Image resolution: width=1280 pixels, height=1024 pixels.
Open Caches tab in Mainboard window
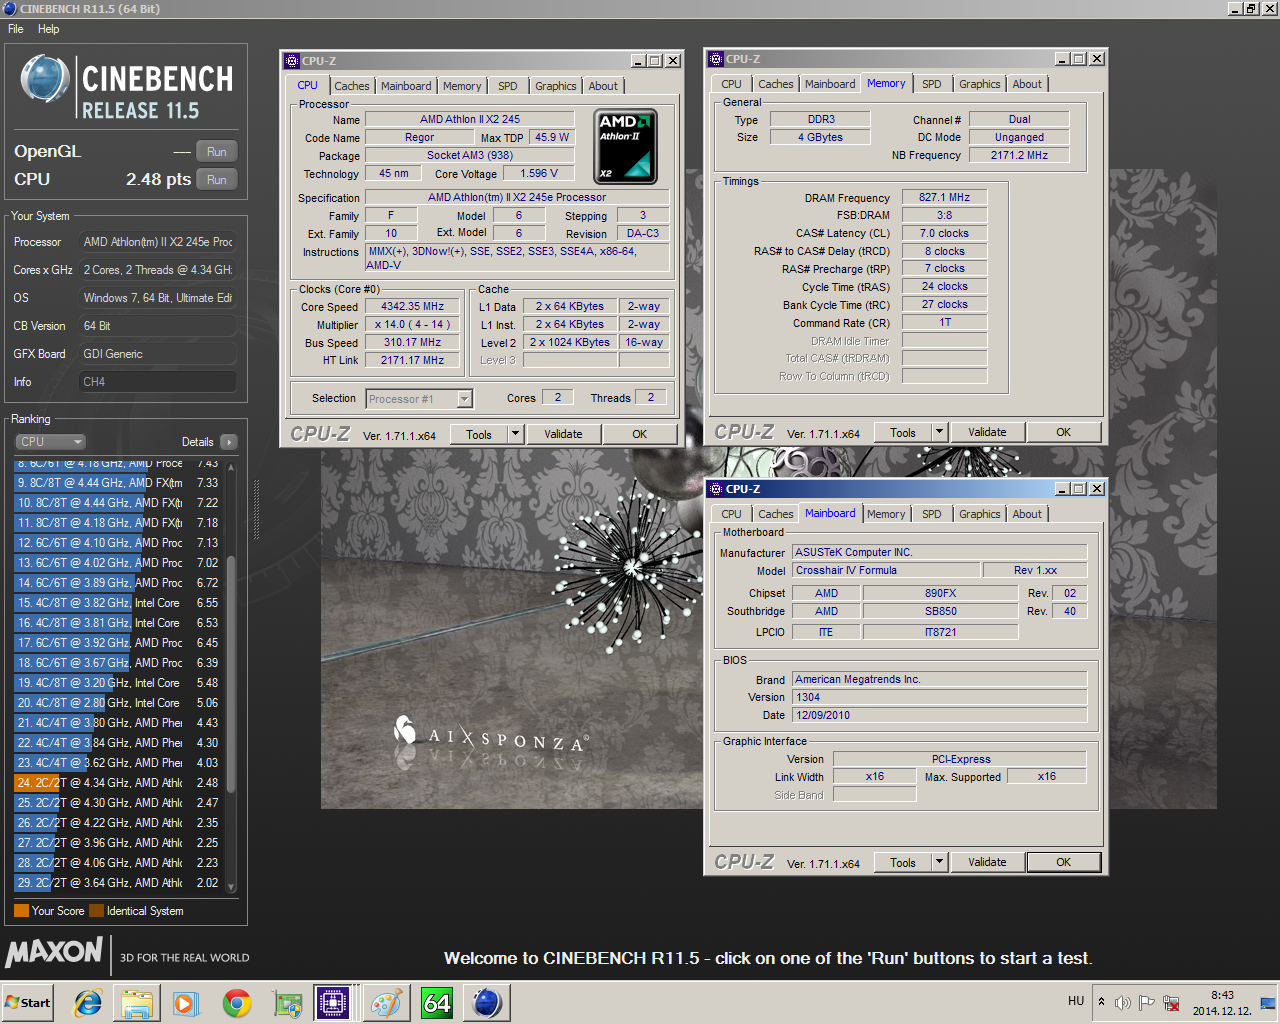776,514
